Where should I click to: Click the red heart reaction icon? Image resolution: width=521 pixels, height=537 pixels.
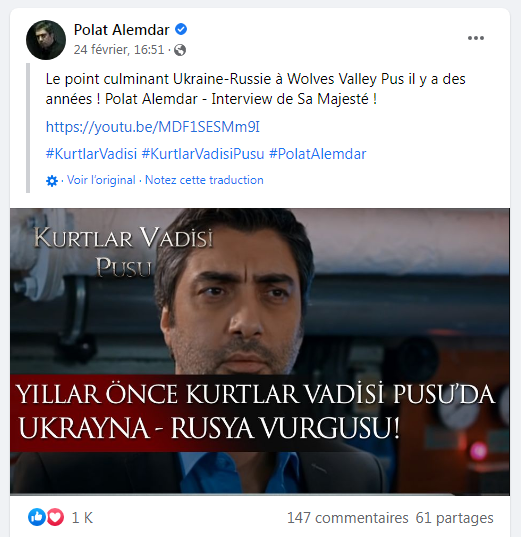[55, 517]
